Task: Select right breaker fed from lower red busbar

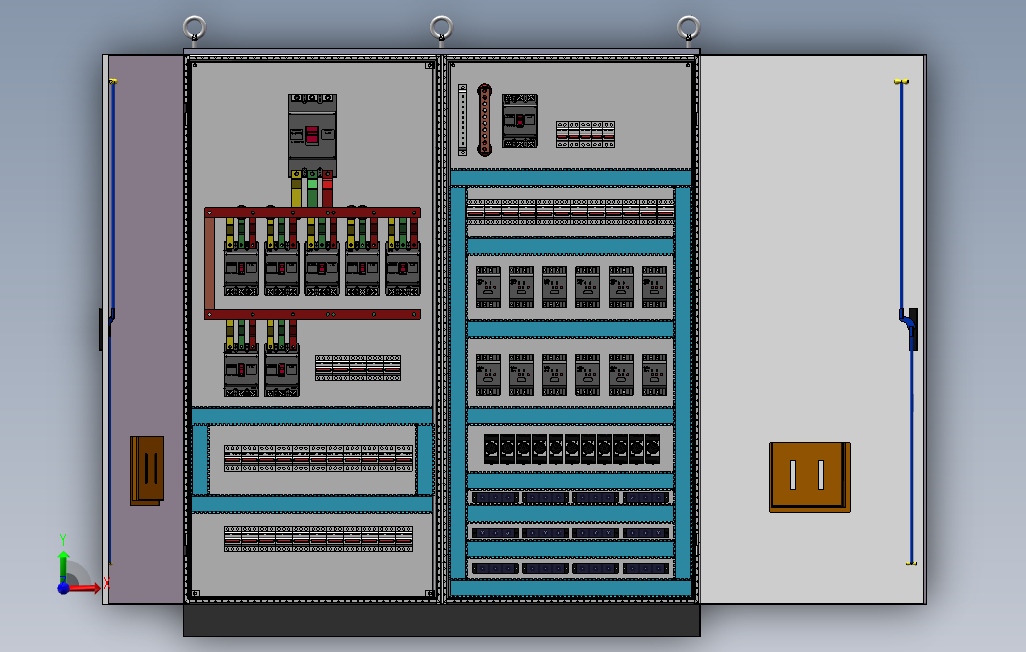Action: point(282,370)
